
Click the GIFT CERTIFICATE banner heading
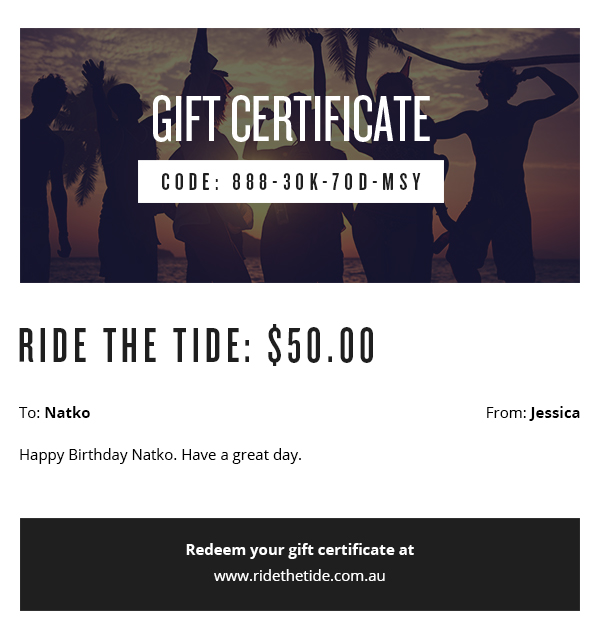[x=290, y=119]
